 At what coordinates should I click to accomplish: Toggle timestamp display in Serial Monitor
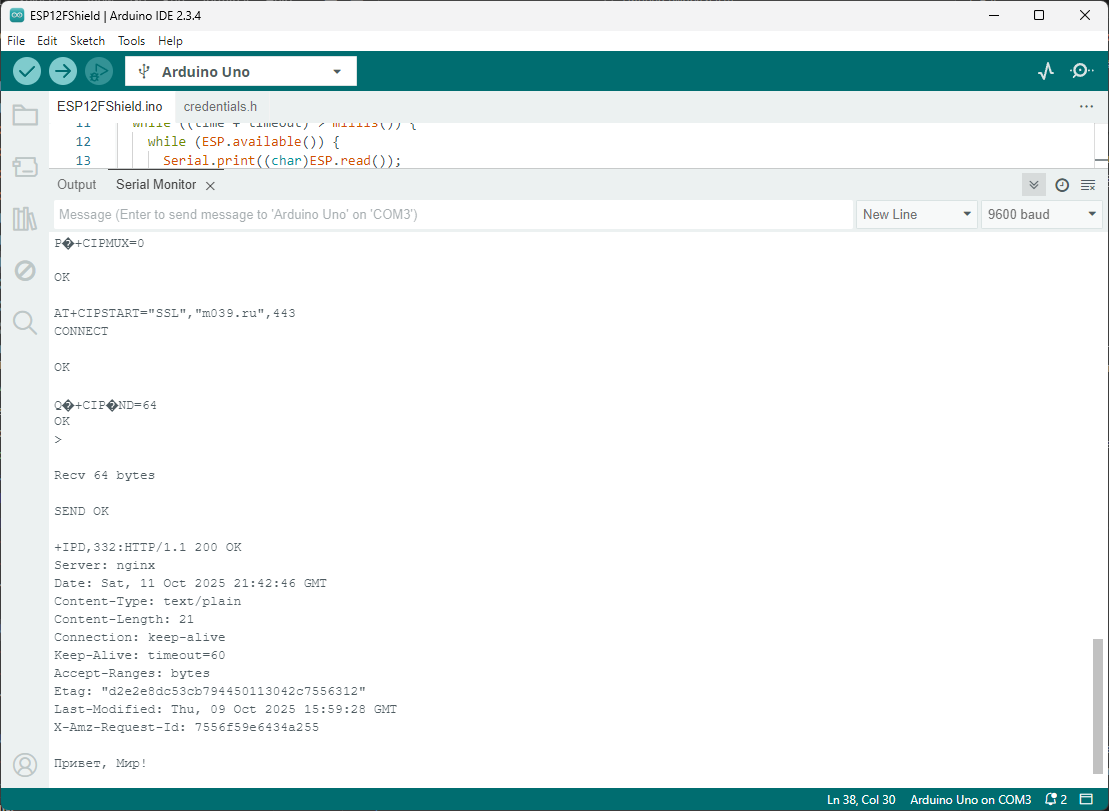[1062, 185]
